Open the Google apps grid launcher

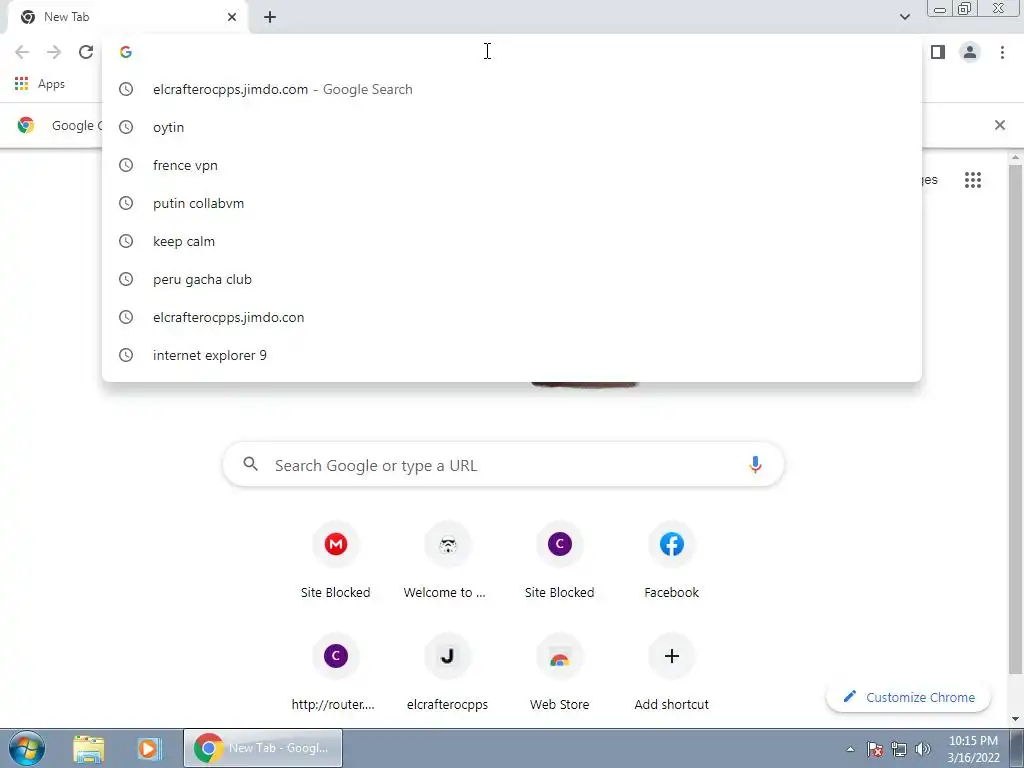click(x=972, y=180)
